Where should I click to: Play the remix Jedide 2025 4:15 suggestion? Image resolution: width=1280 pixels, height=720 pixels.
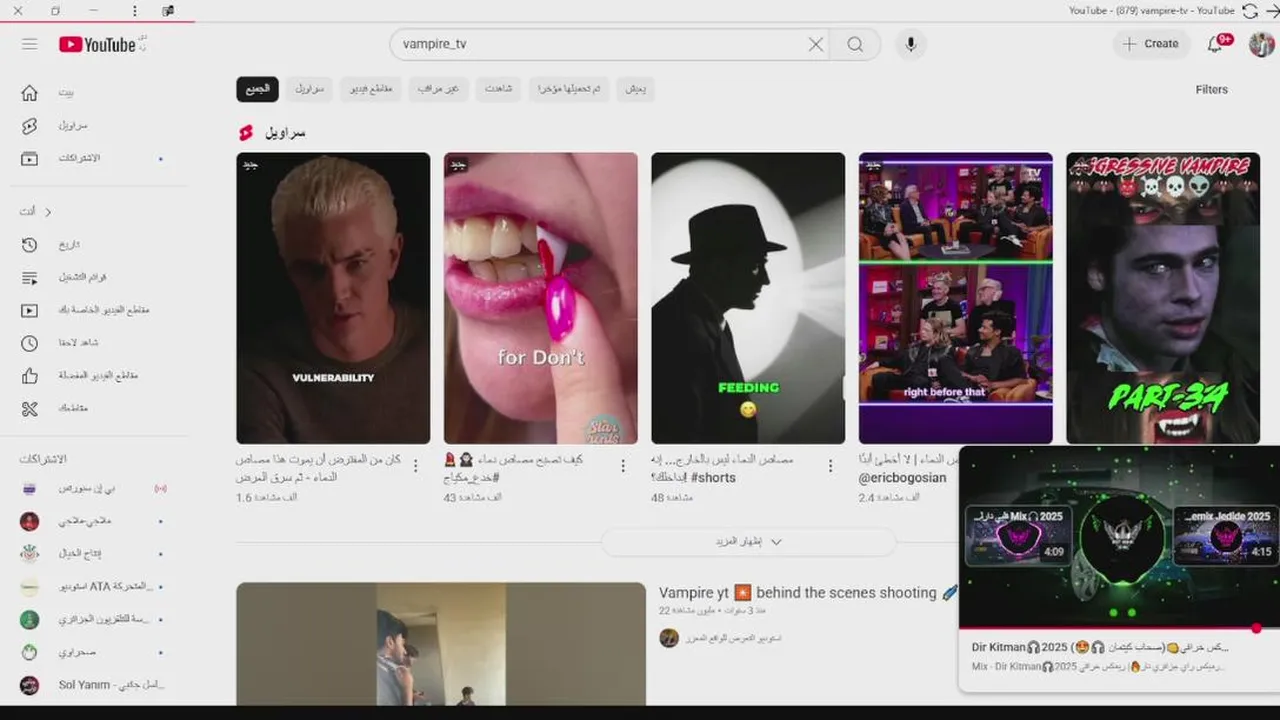[x=1226, y=536]
